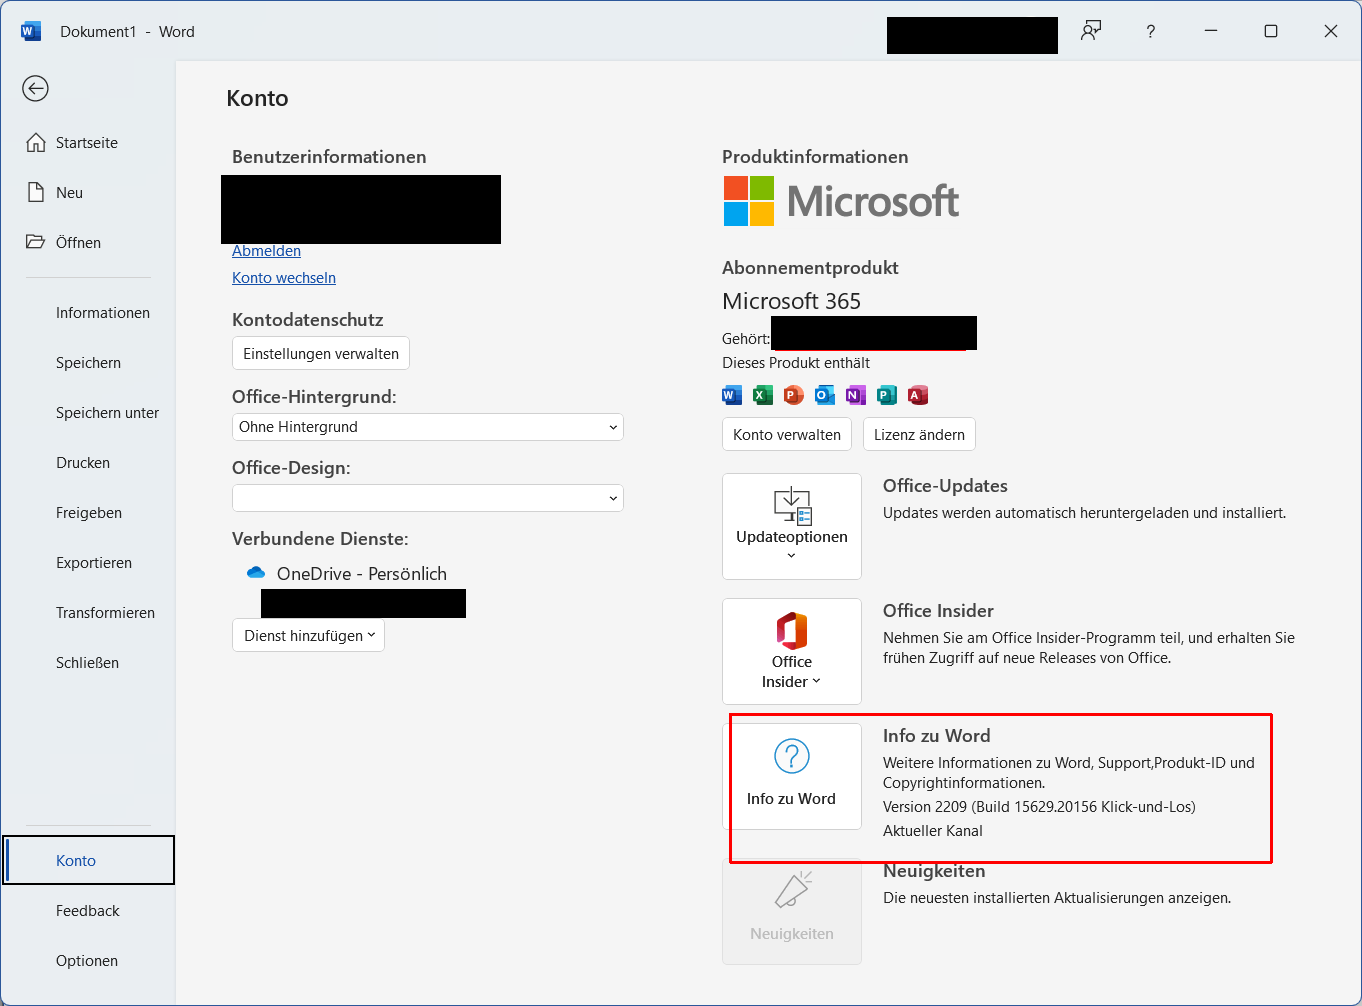Screen dimensions: 1362x1006
Task: Click the OneDrive cloud icon
Action: 256,573
